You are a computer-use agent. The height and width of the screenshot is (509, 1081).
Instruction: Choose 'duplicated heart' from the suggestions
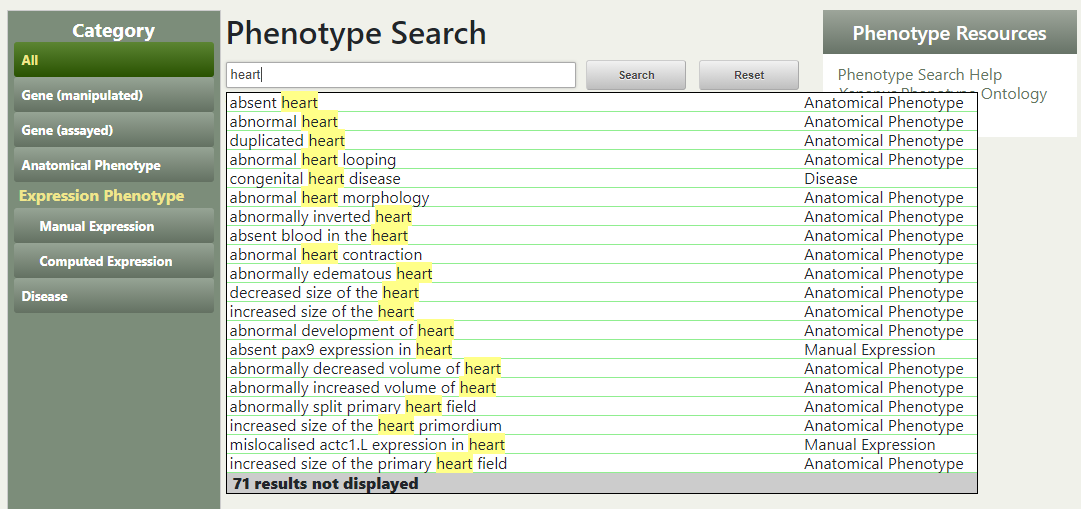coord(287,141)
